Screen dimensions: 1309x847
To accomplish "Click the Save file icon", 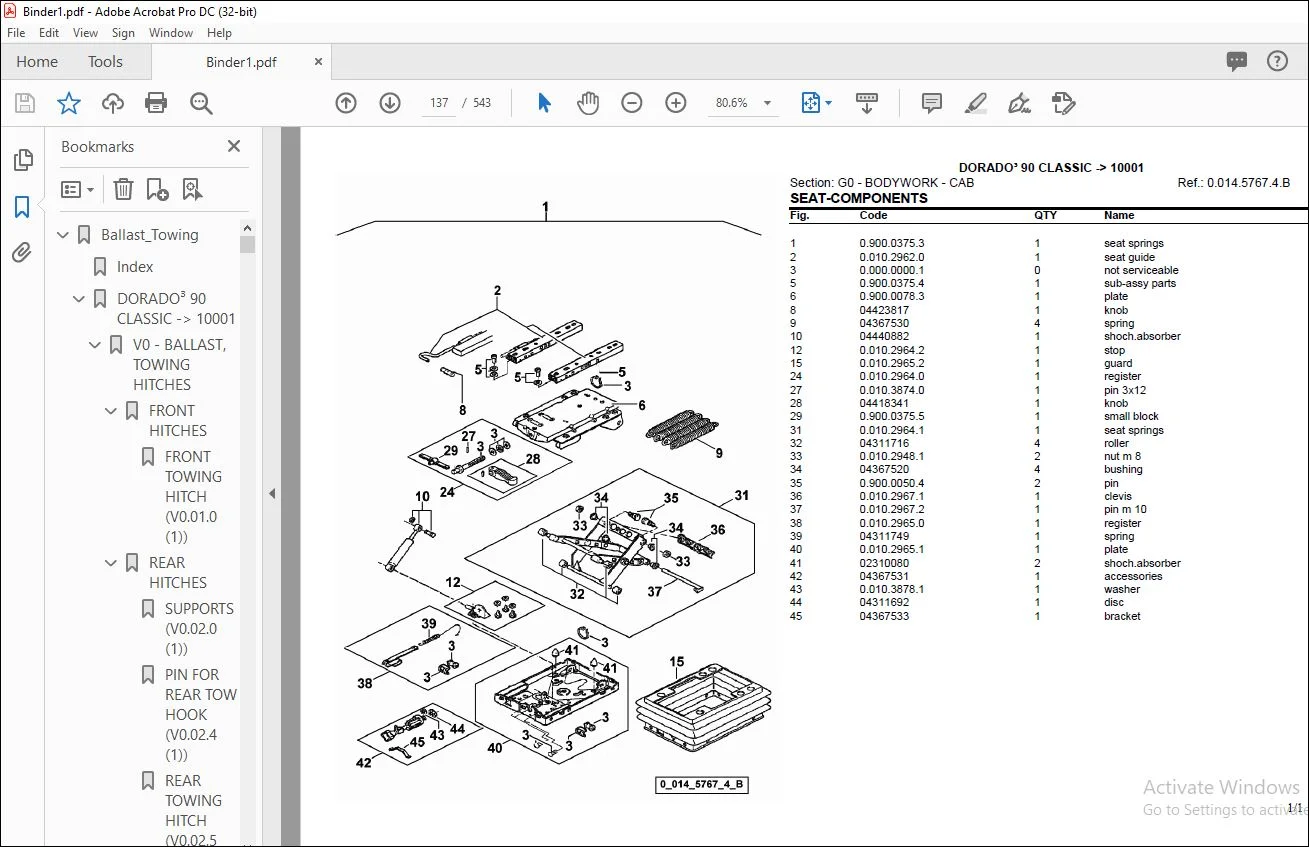I will pyautogui.click(x=25, y=103).
